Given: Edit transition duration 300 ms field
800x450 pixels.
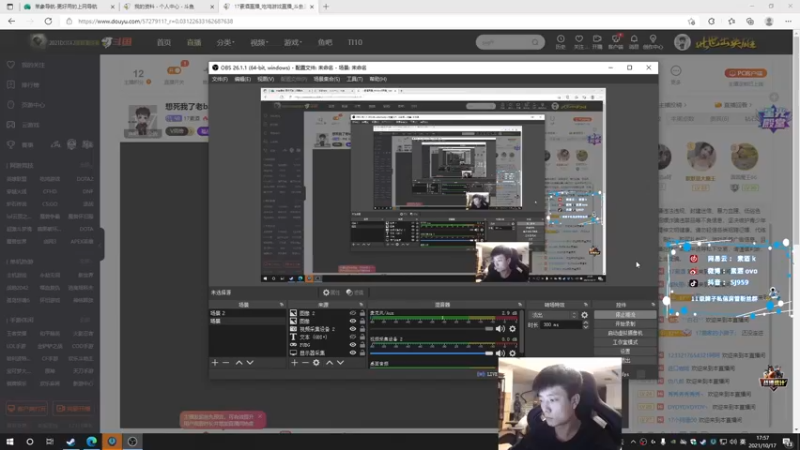Looking at the screenshot, I should click(561, 324).
